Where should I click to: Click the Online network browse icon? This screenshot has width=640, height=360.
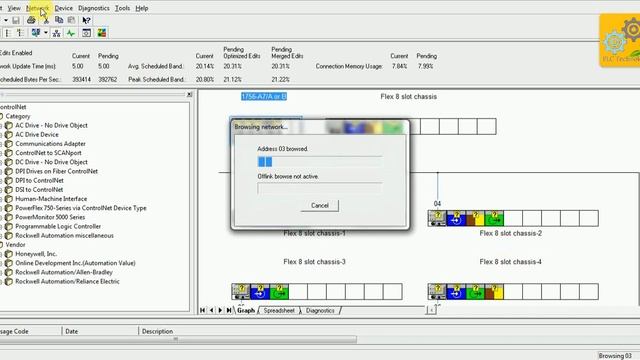(x=36, y=33)
